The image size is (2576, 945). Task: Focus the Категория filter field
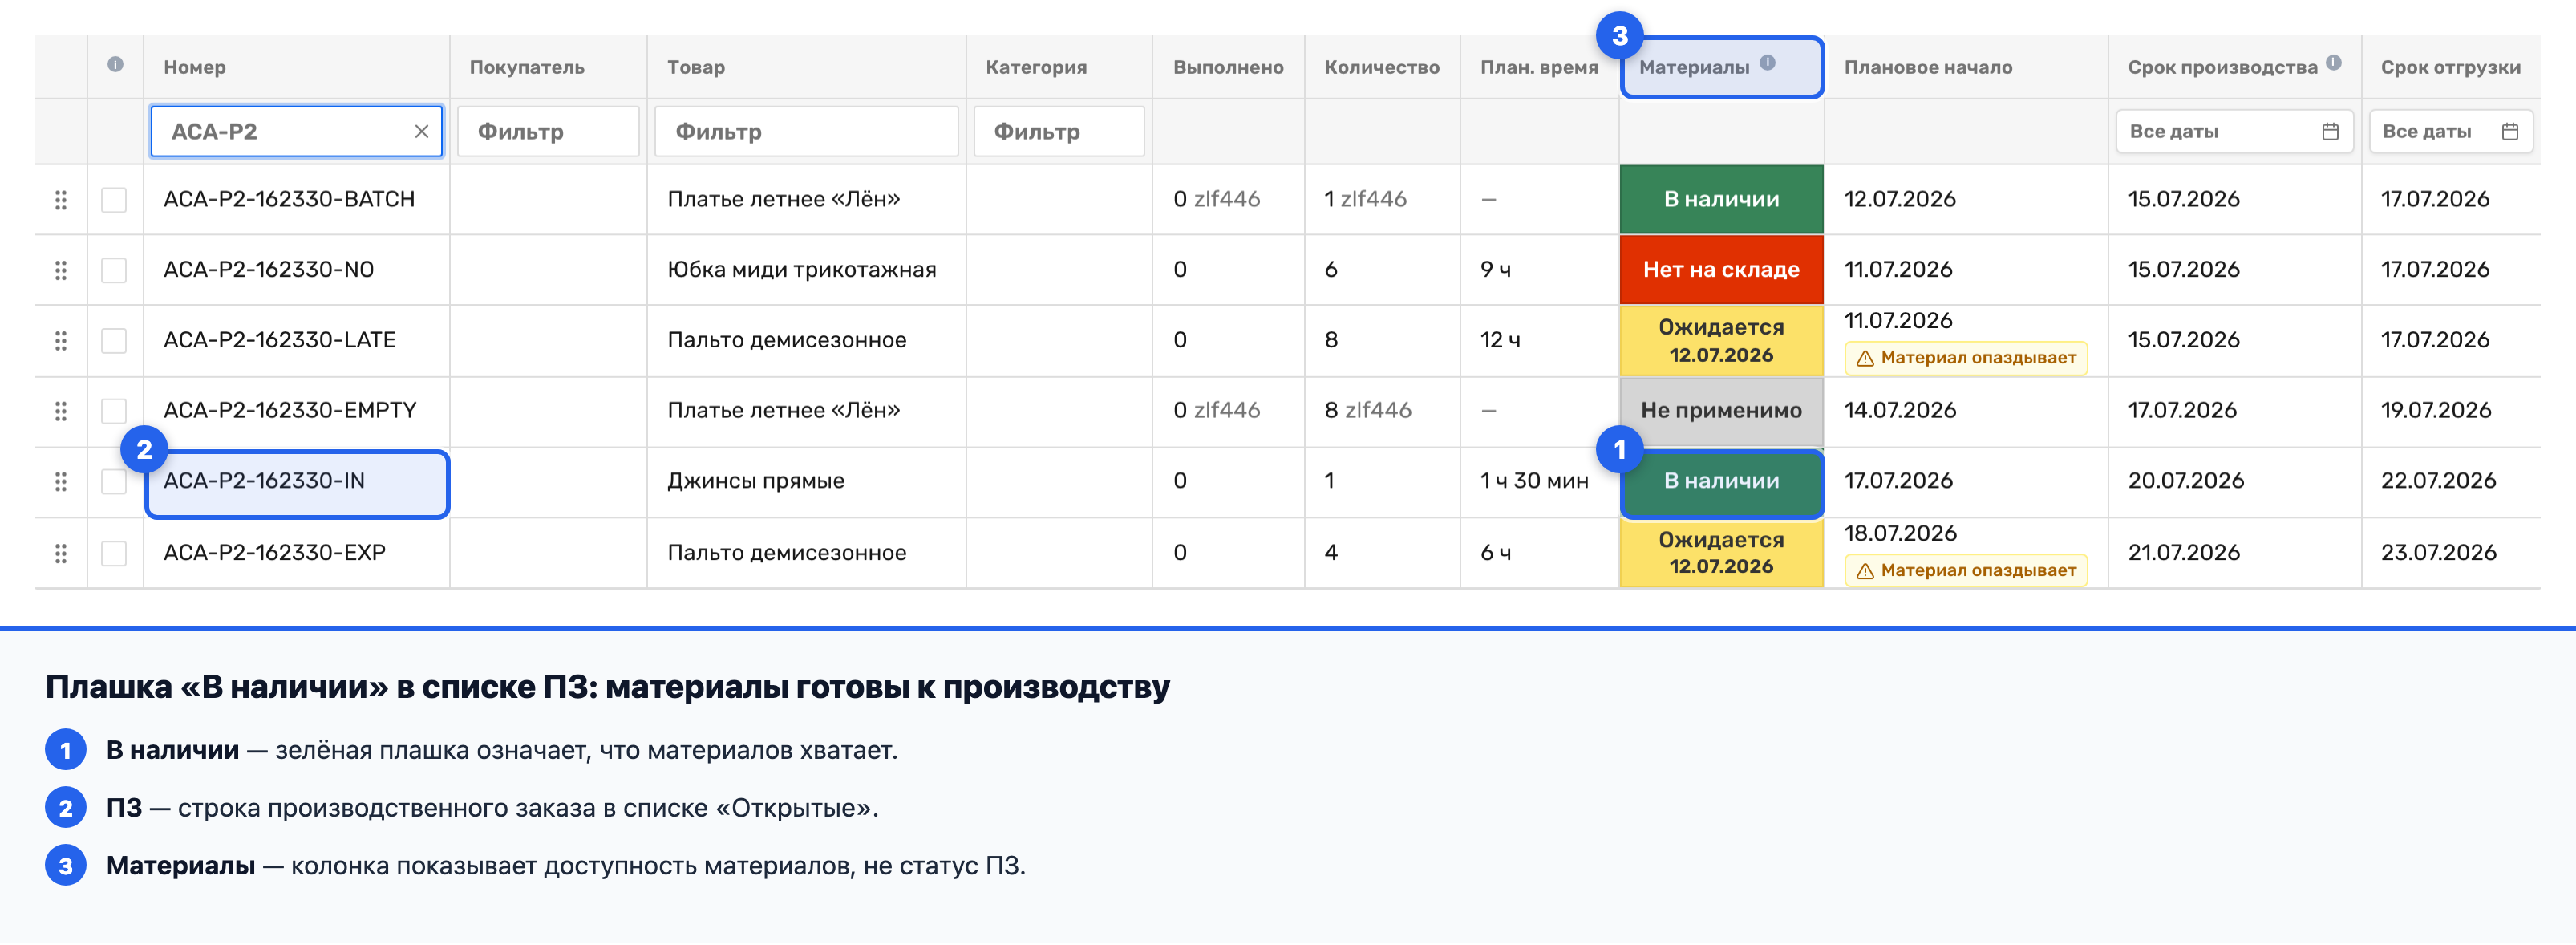point(1059,132)
